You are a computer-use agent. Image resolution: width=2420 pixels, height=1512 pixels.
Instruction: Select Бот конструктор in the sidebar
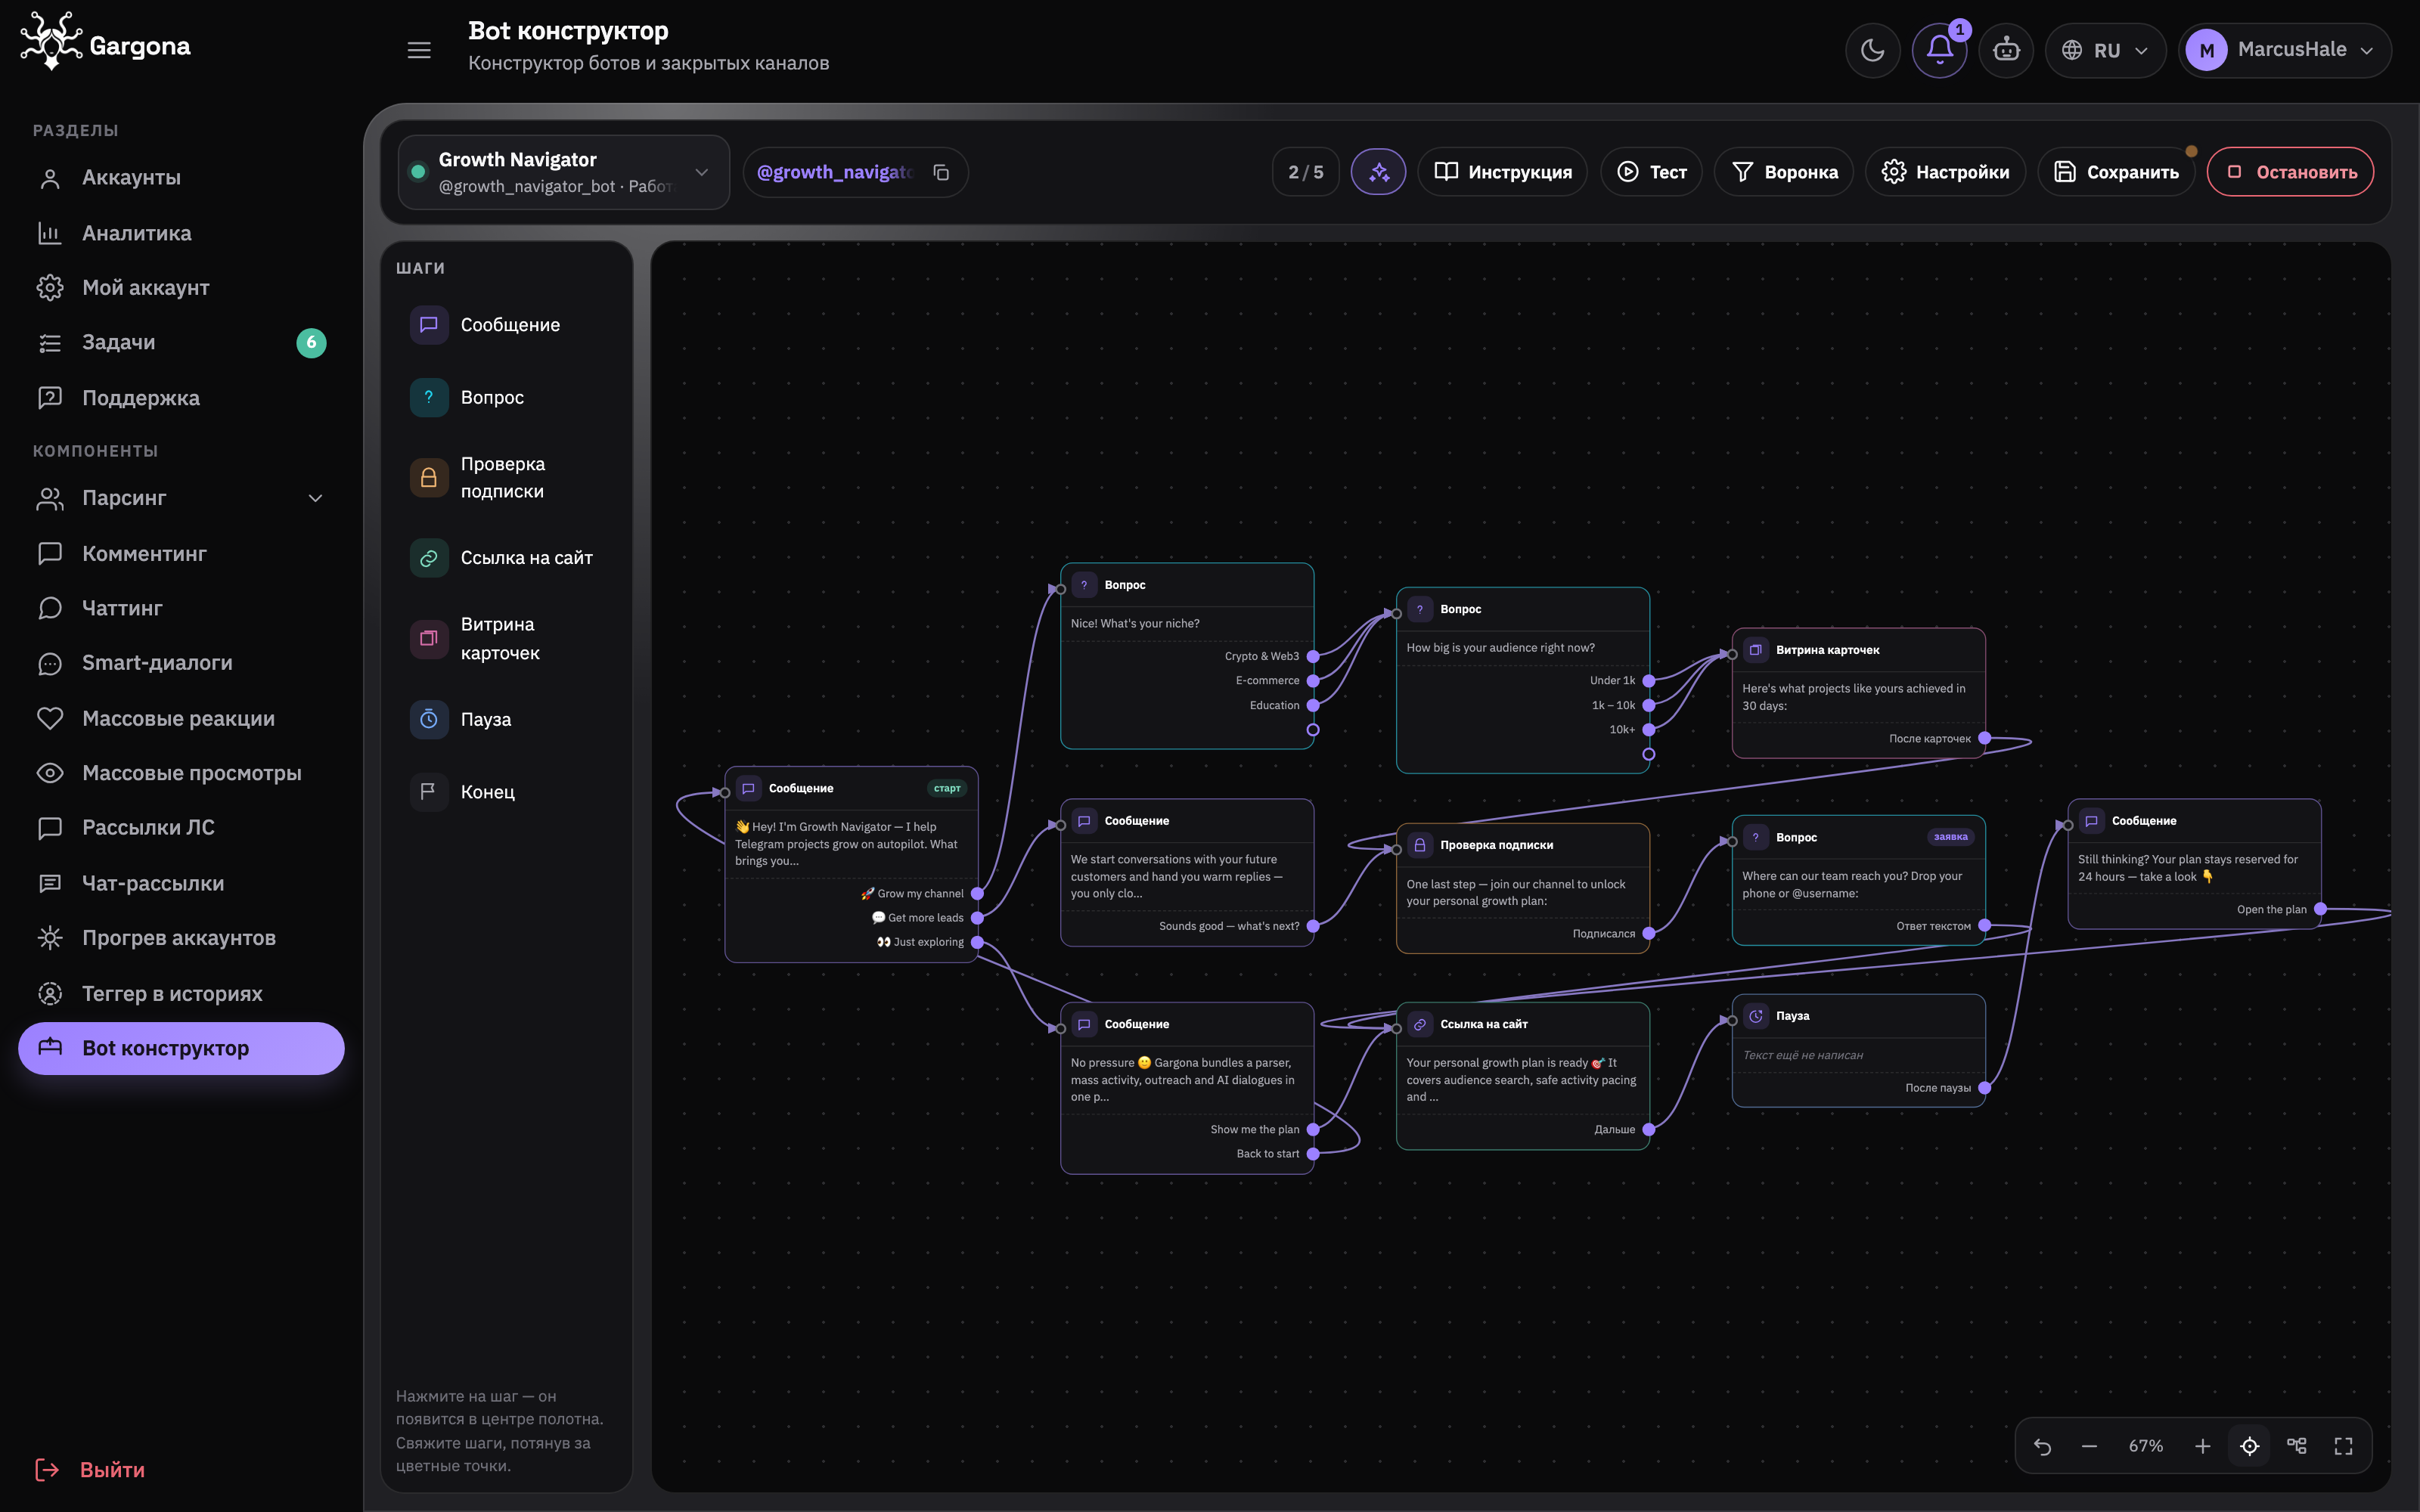click(181, 1048)
